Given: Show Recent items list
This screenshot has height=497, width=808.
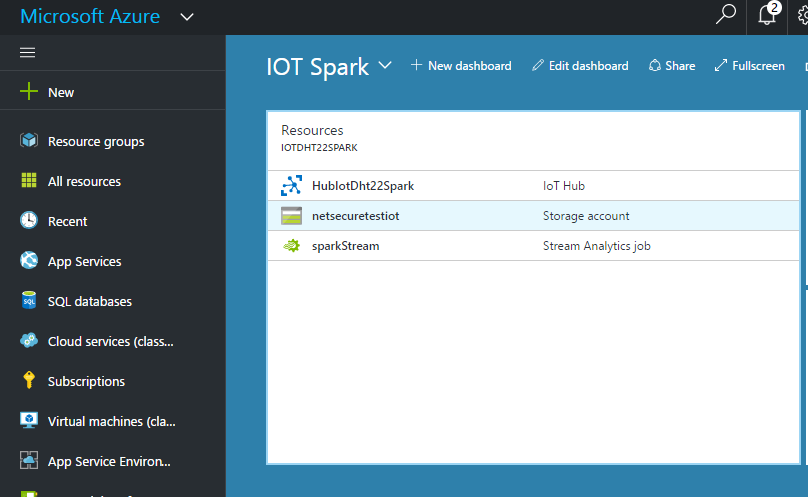Looking at the screenshot, I should (68, 222).
